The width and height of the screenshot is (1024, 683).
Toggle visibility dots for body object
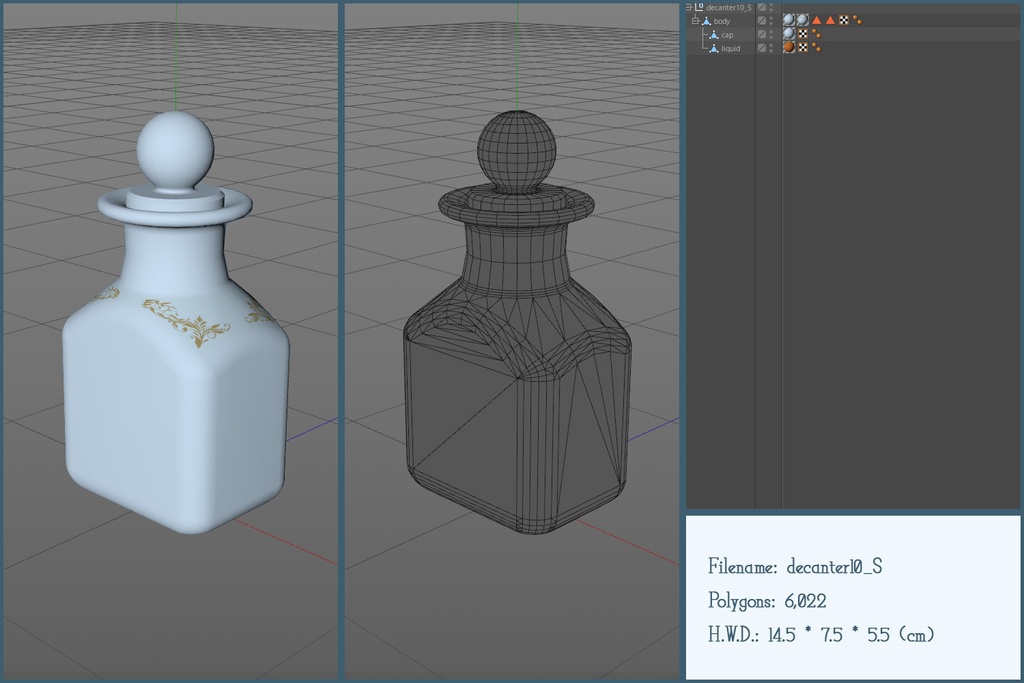tap(771, 21)
